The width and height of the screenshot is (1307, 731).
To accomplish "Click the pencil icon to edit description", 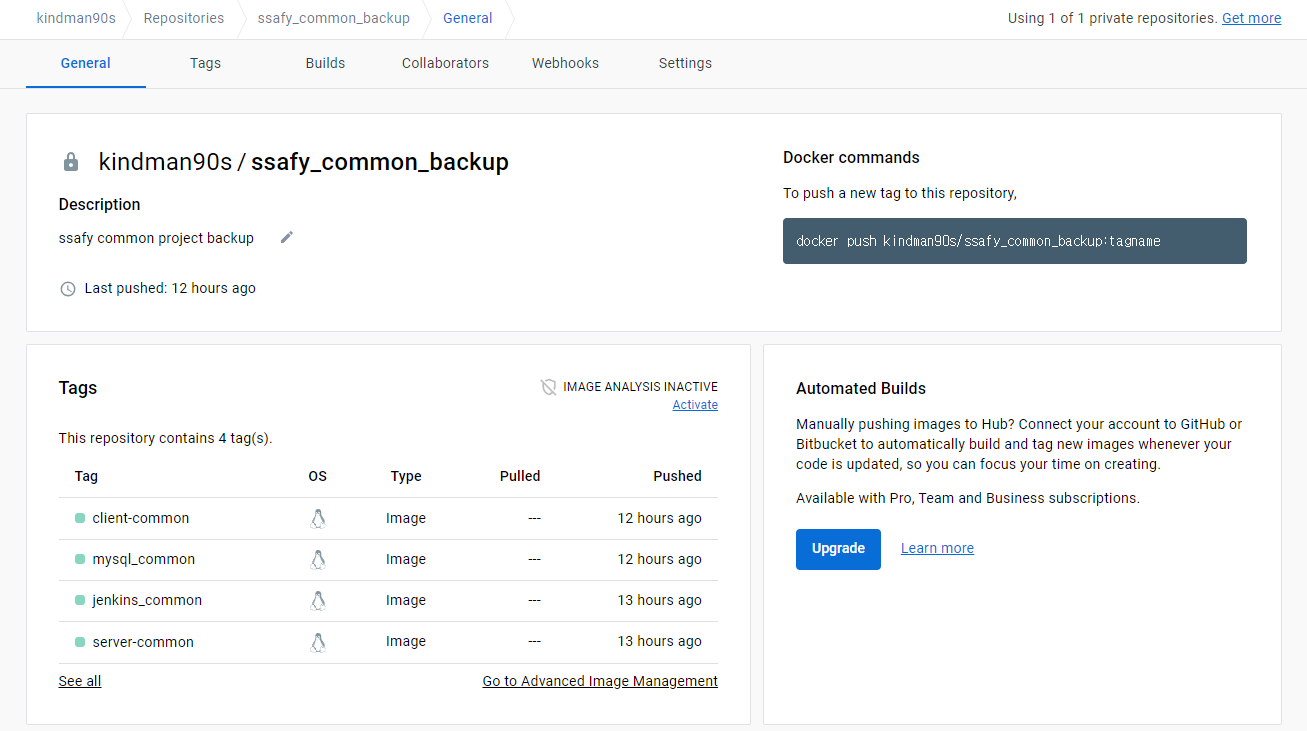I will pos(287,238).
